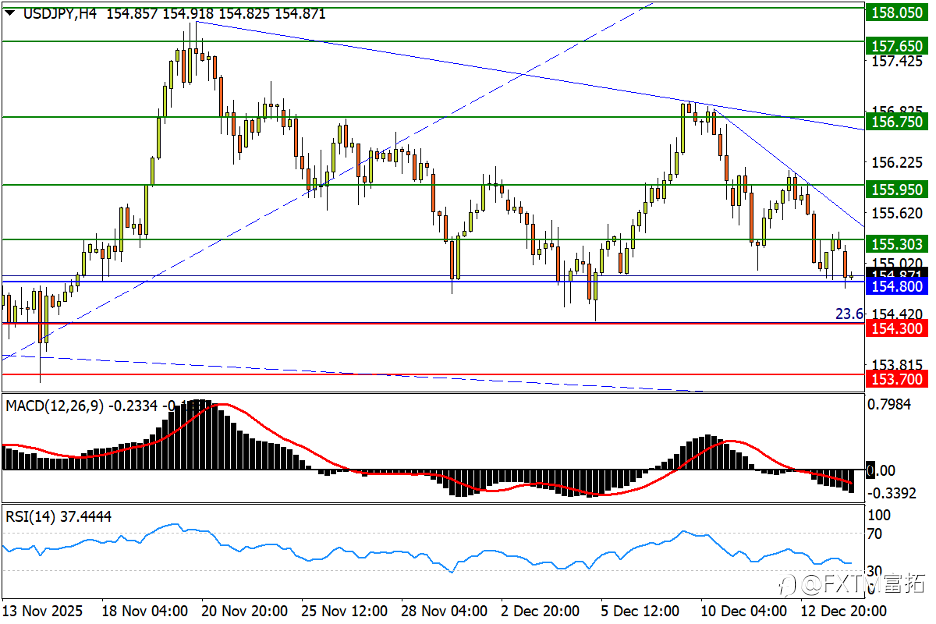
Task: Click the 155.950 green price label
Action: click(x=897, y=190)
